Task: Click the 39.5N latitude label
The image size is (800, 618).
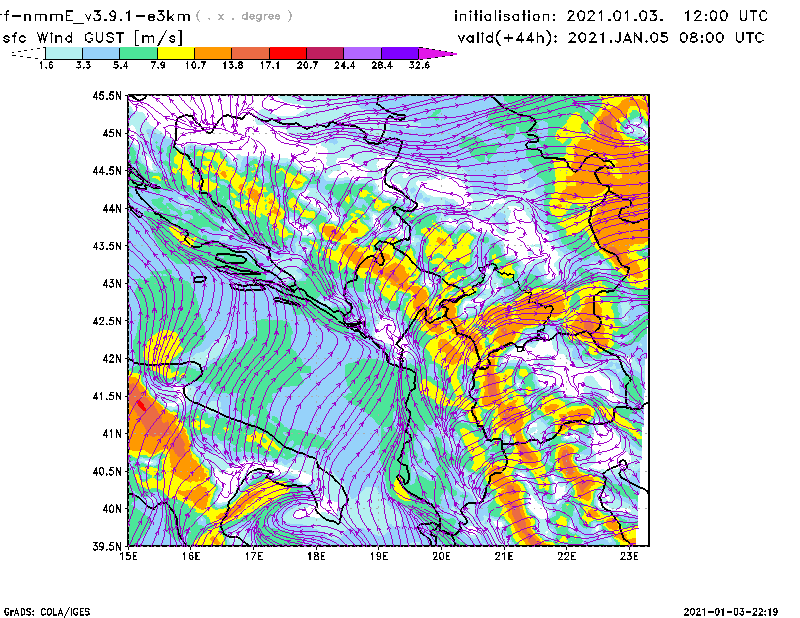Action: (x=107, y=547)
